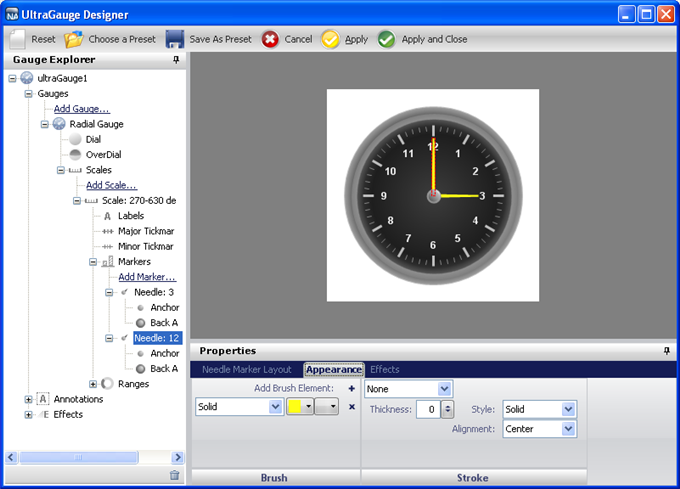This screenshot has width=680, height=489.
Task: Click the Save As Preset disk icon
Action: (x=175, y=39)
